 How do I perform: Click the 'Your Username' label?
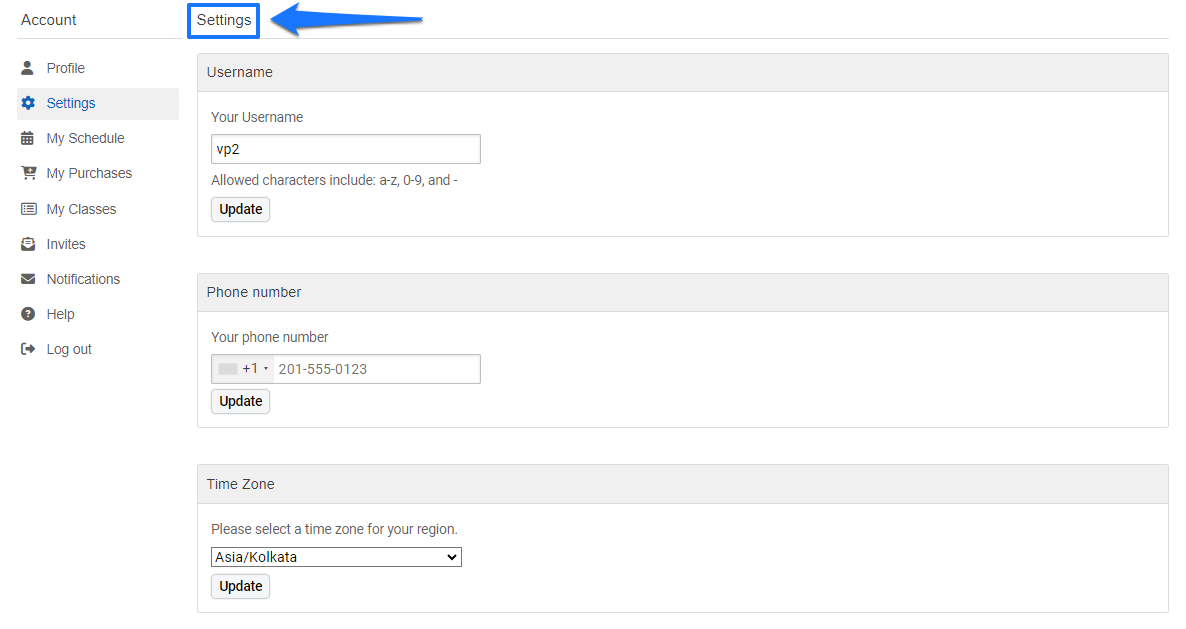[x=257, y=117]
